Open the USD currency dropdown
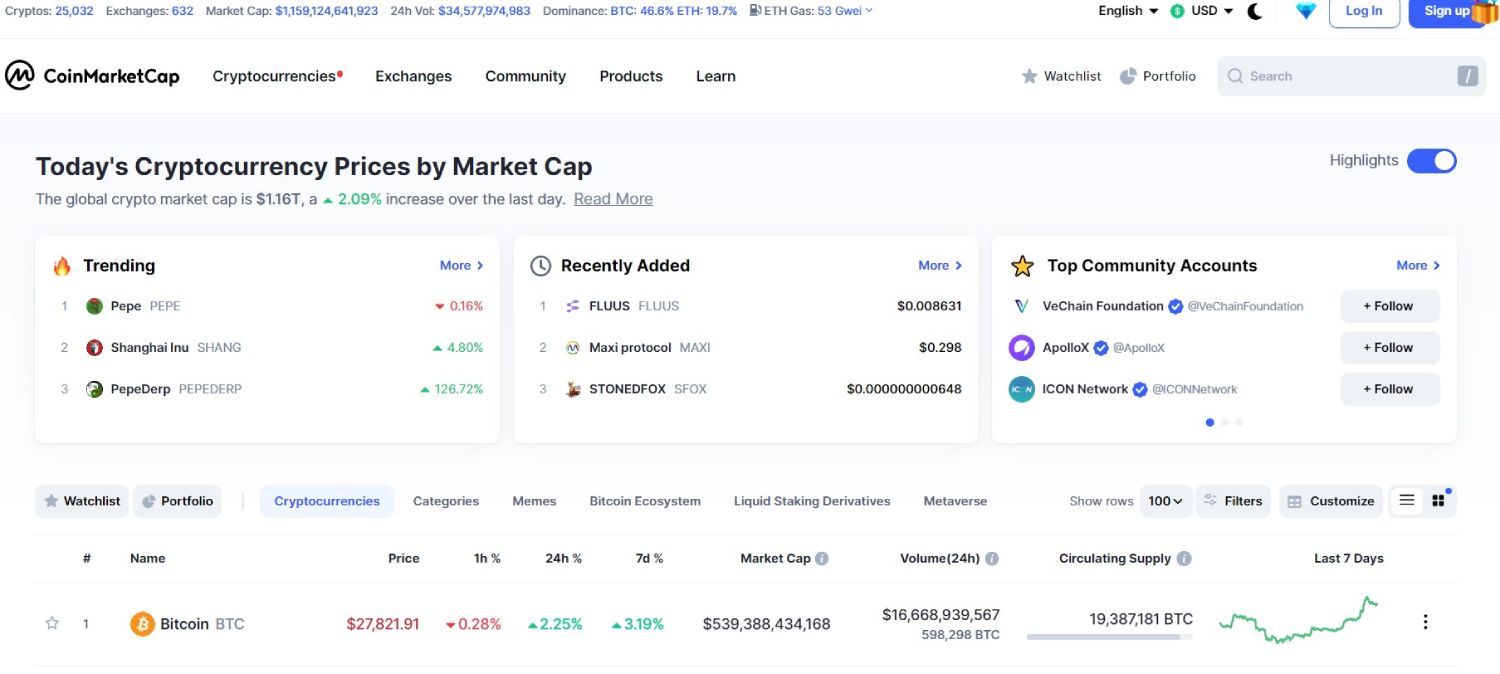This screenshot has height=674, width=1500. coord(1201,11)
